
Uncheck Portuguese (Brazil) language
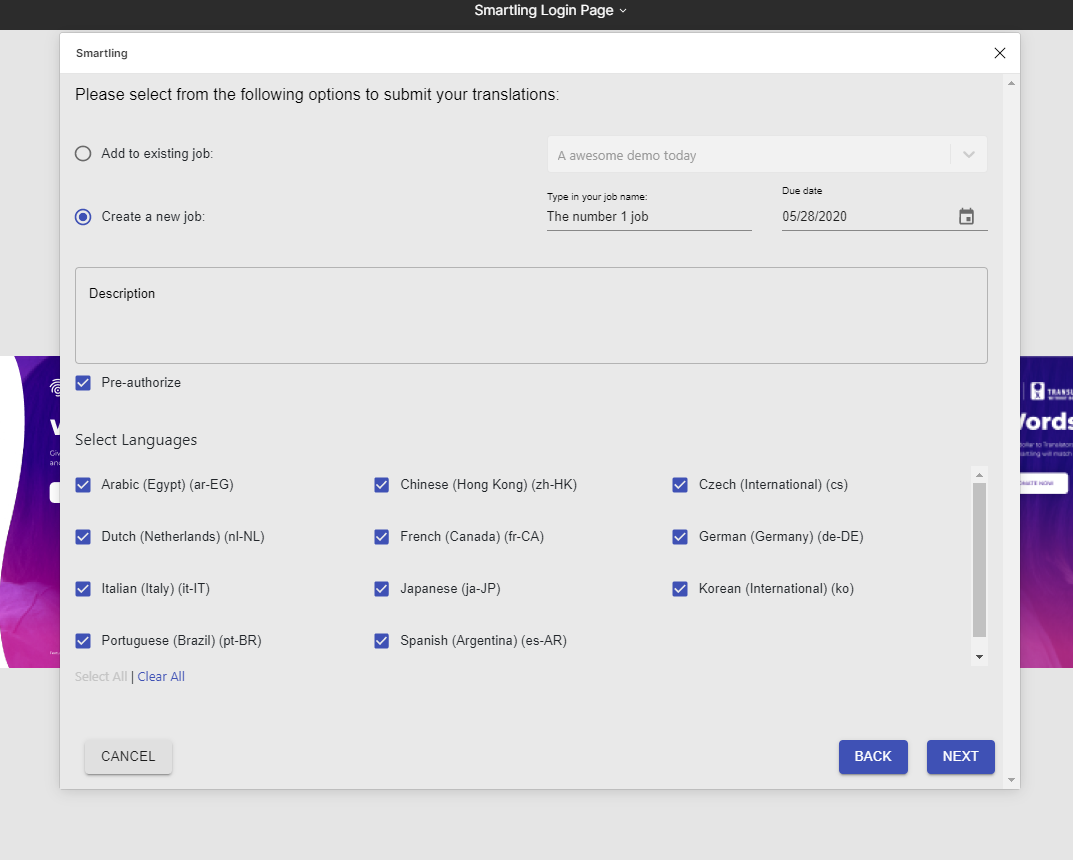pyautogui.click(x=83, y=641)
